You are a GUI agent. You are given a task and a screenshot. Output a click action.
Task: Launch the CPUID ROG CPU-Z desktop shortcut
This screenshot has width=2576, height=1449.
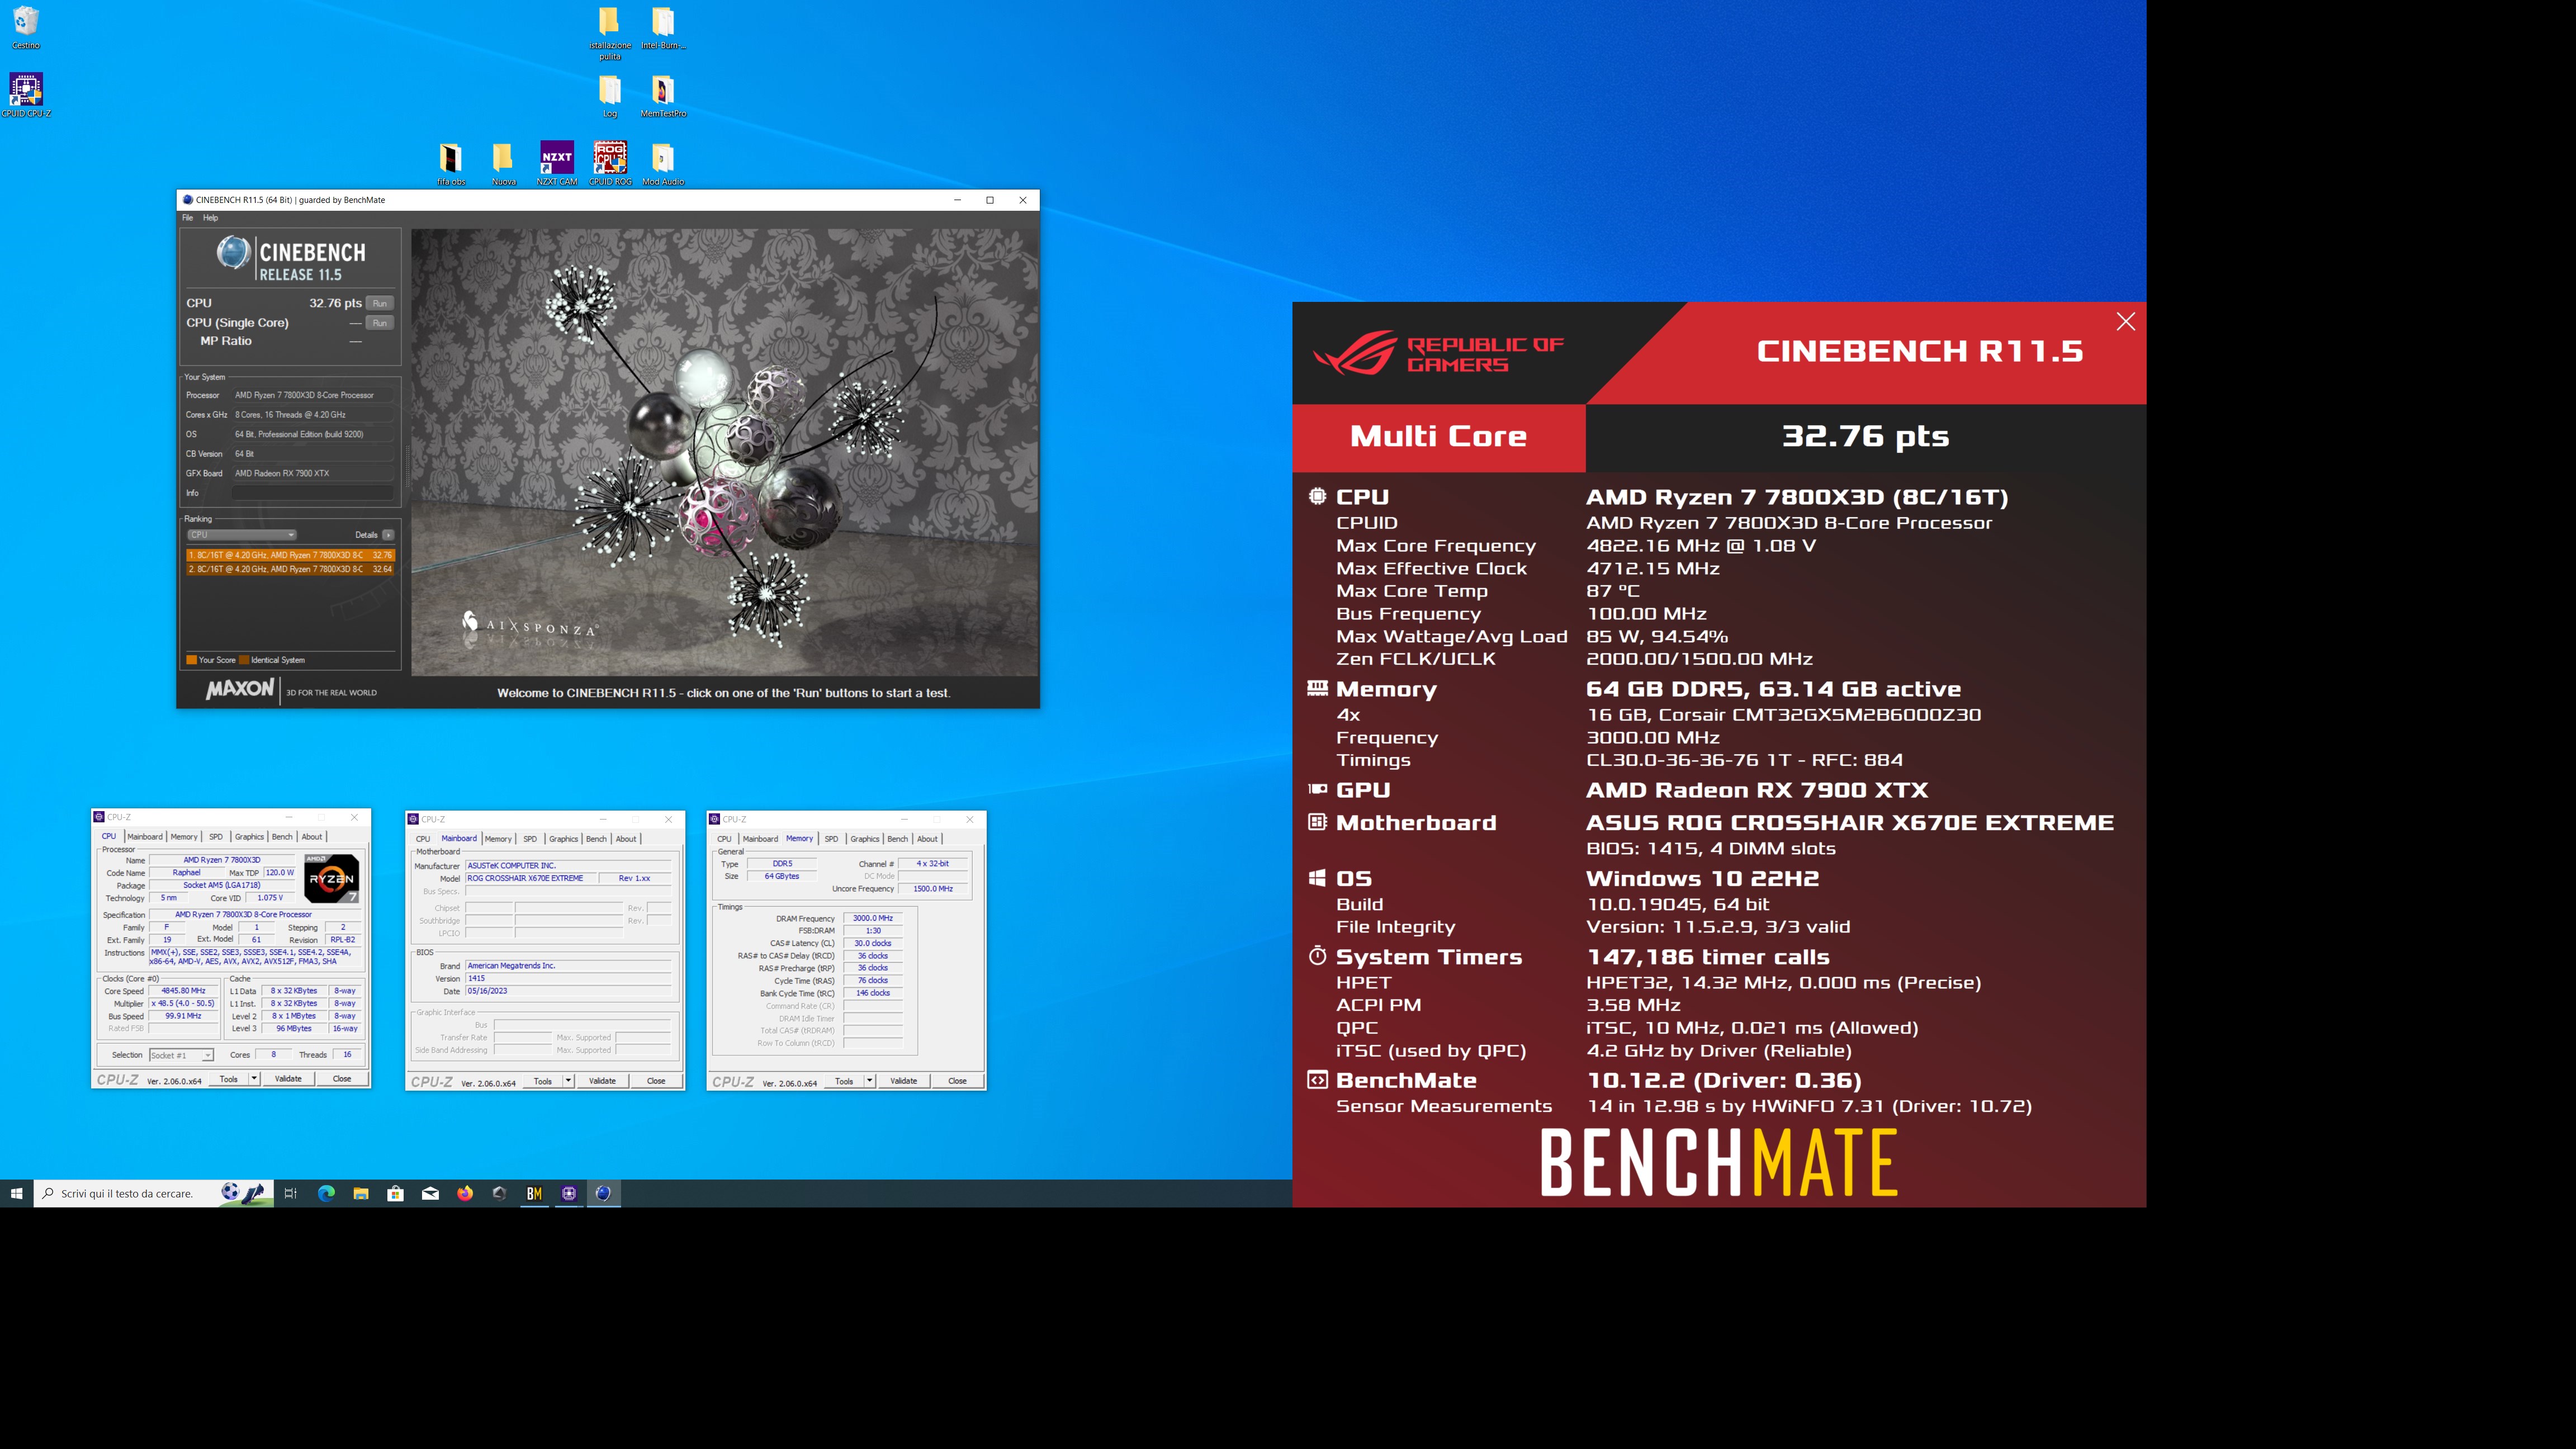610,164
